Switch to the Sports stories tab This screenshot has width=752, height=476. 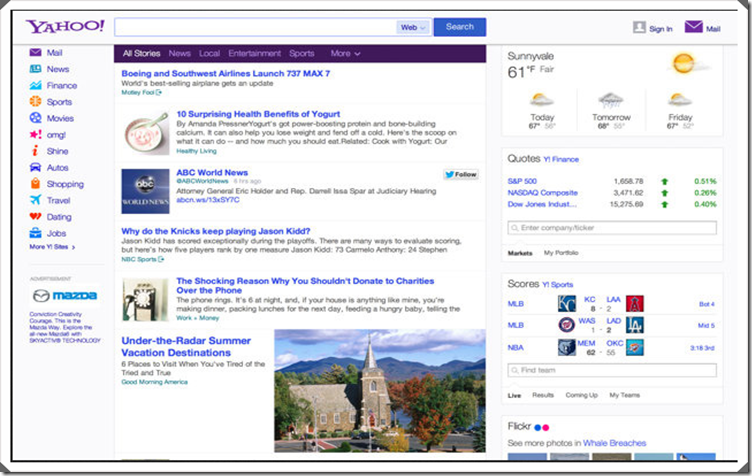coord(302,54)
